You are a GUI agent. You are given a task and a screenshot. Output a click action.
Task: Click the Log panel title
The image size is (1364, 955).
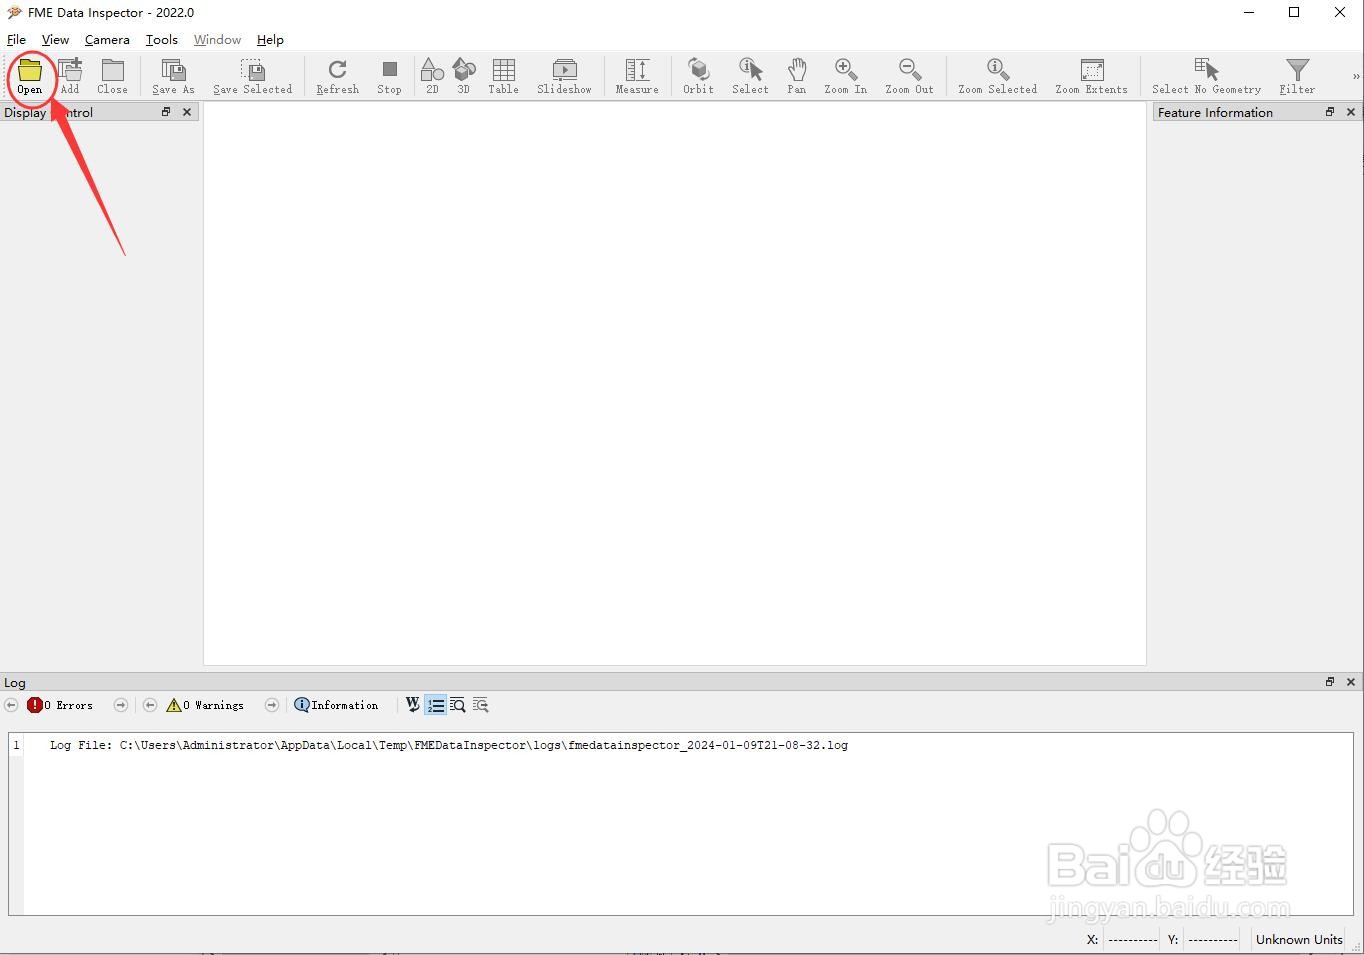pyautogui.click(x=15, y=682)
